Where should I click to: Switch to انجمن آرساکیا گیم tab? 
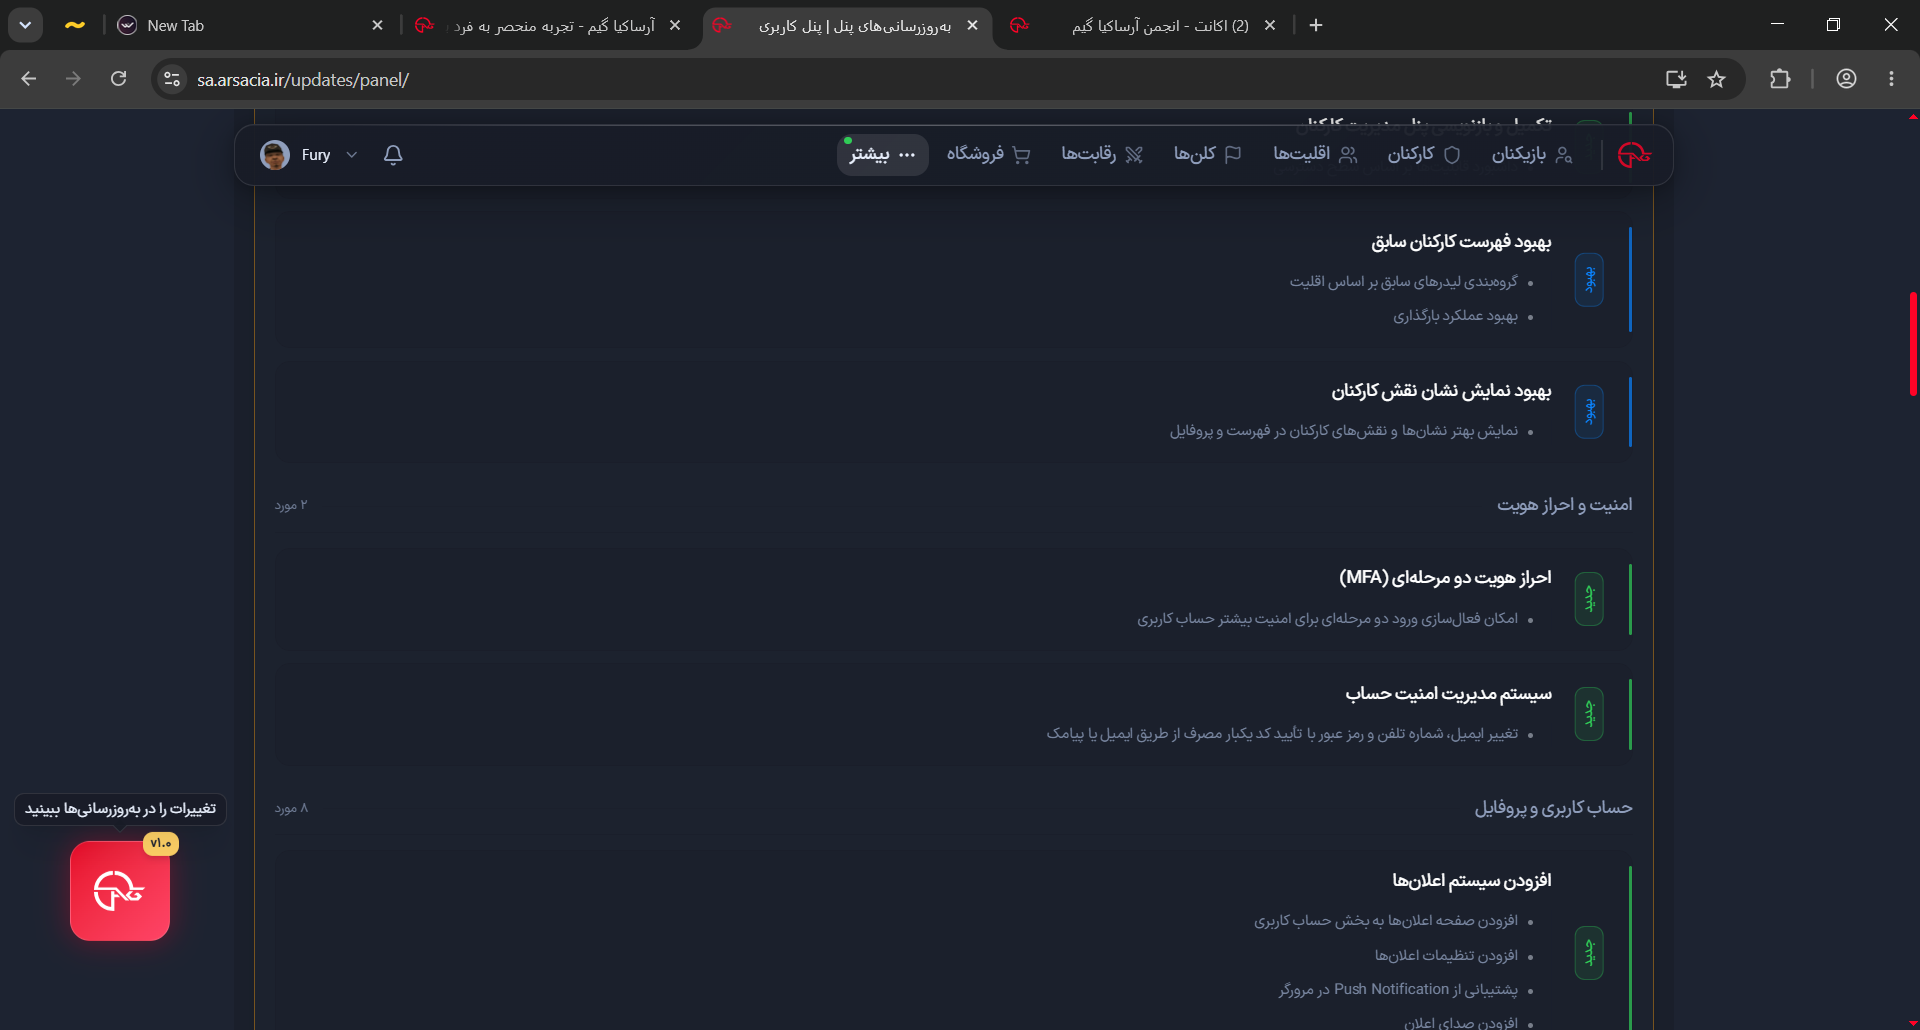[x=1145, y=26]
